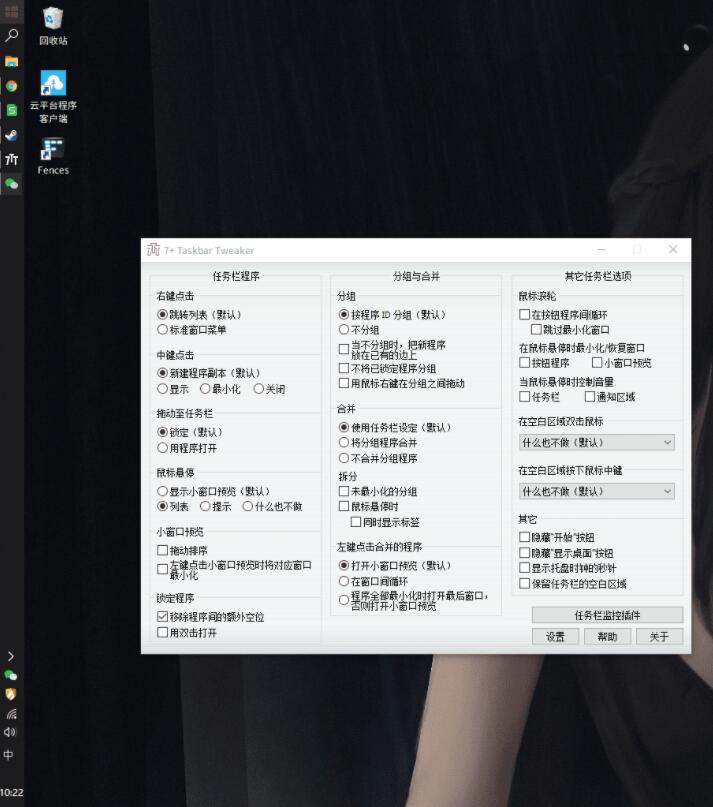Viewport: 713px width, 807px height.
Task: Click the 任务栏监控插件 button
Action: click(x=607, y=615)
